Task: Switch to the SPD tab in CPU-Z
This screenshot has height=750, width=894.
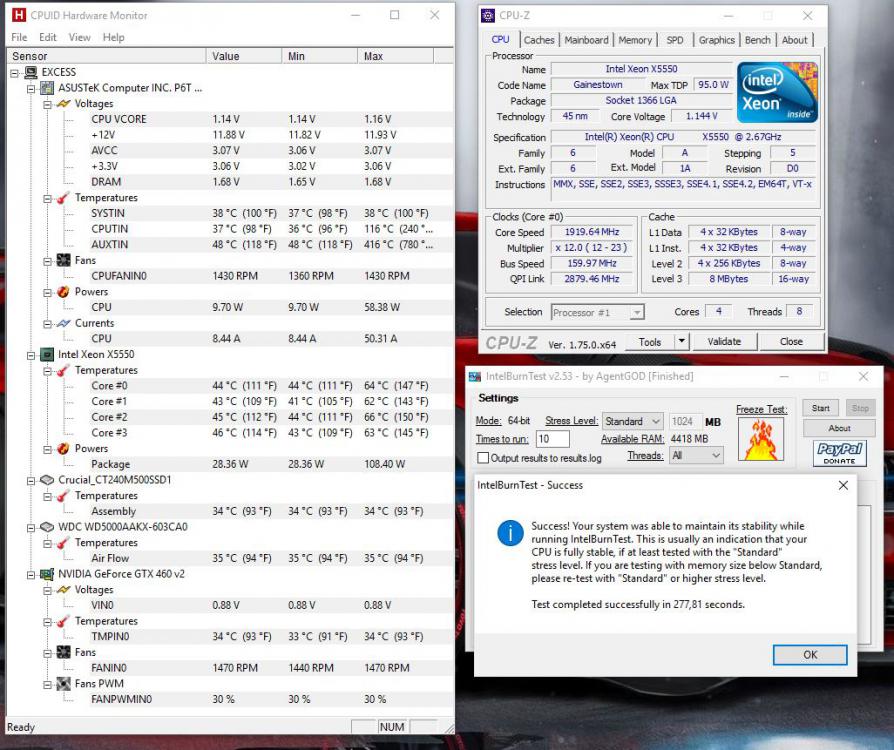Action: click(x=676, y=40)
